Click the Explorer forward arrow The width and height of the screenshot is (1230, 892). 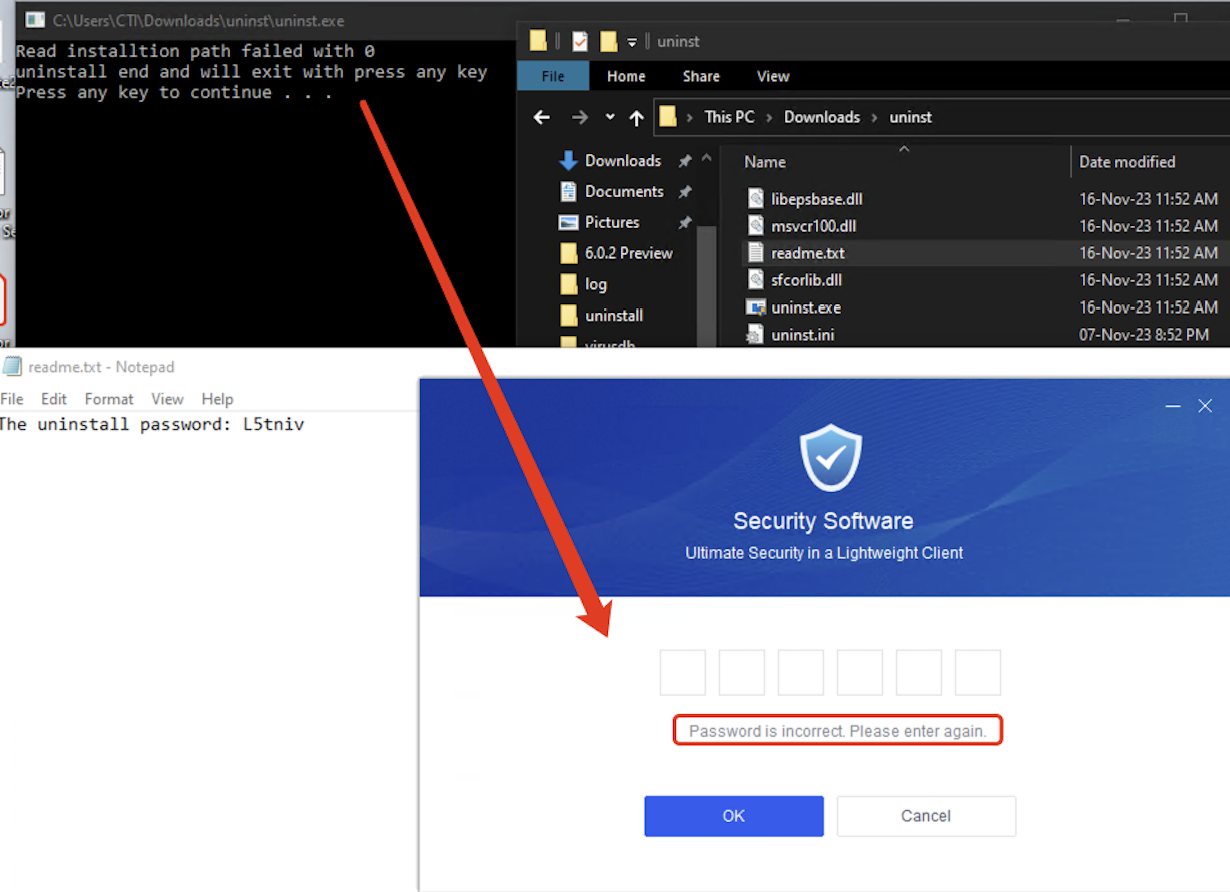coord(580,117)
